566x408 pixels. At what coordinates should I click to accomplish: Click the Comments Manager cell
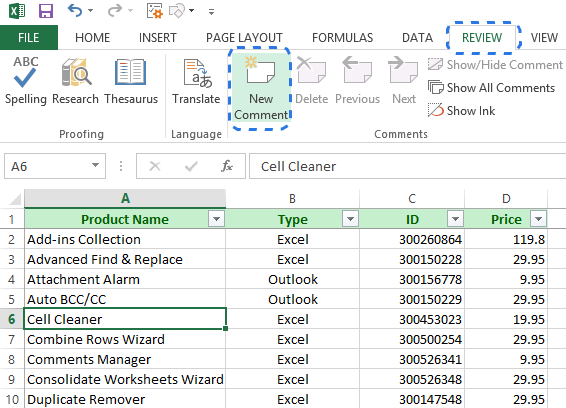(x=125, y=359)
